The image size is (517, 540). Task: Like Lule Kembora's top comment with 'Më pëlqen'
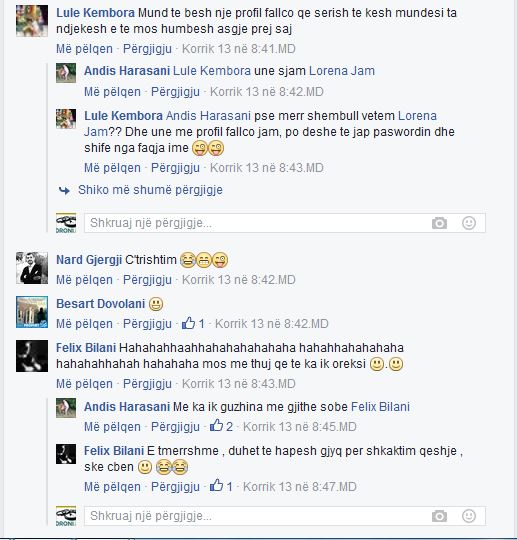pos(84,49)
